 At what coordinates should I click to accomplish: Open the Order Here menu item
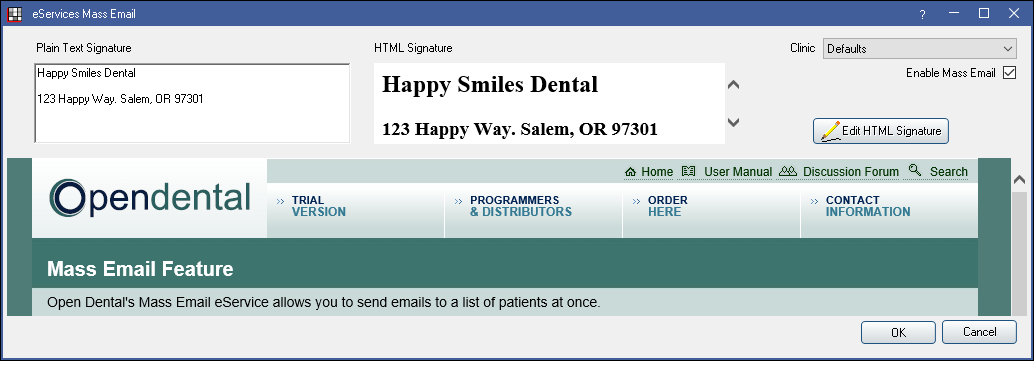667,206
